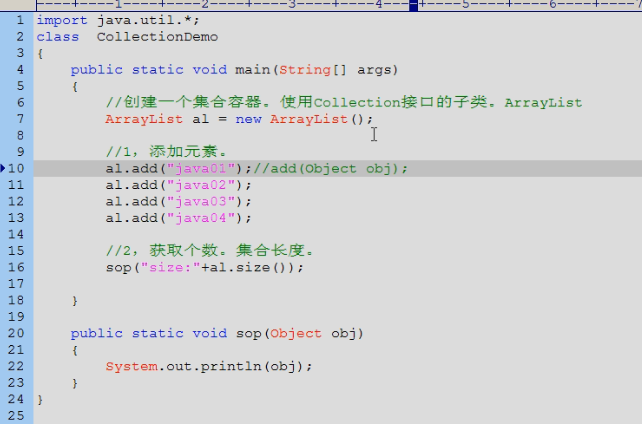Click the column marker on the ruler

(414, 5)
